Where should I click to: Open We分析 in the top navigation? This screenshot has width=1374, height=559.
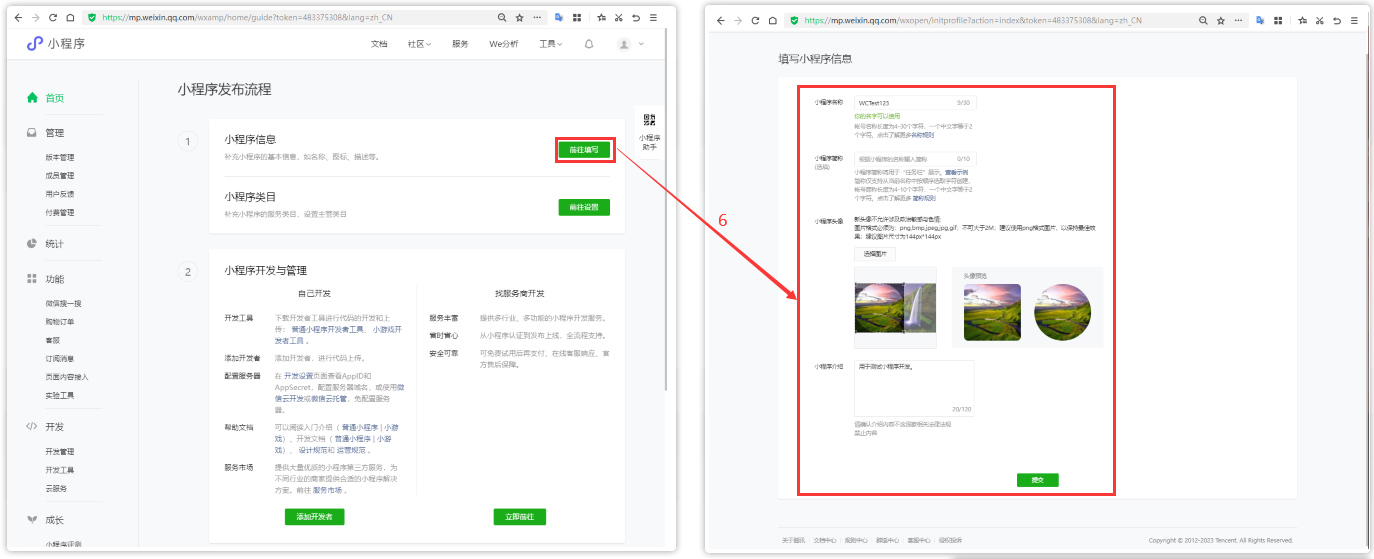(504, 44)
